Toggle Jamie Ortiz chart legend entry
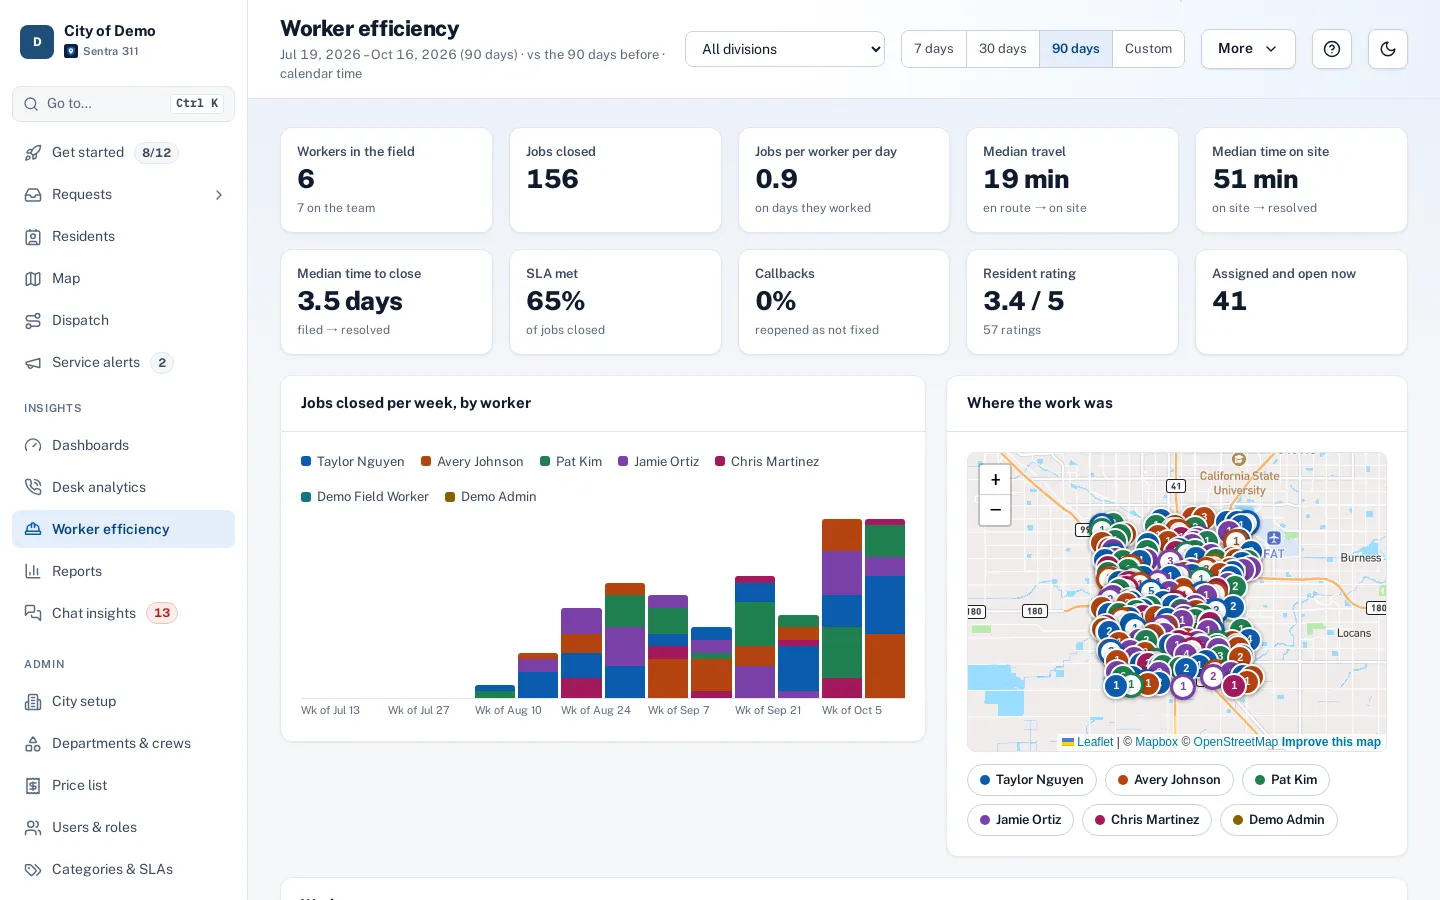Viewport: 1440px width, 900px height. click(658, 462)
